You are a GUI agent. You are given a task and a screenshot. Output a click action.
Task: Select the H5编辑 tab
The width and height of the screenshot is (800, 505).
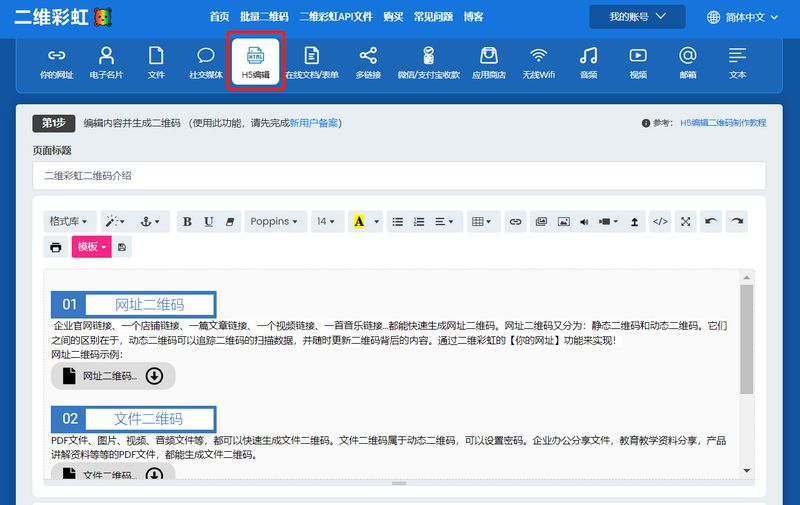pyautogui.click(x=256, y=62)
